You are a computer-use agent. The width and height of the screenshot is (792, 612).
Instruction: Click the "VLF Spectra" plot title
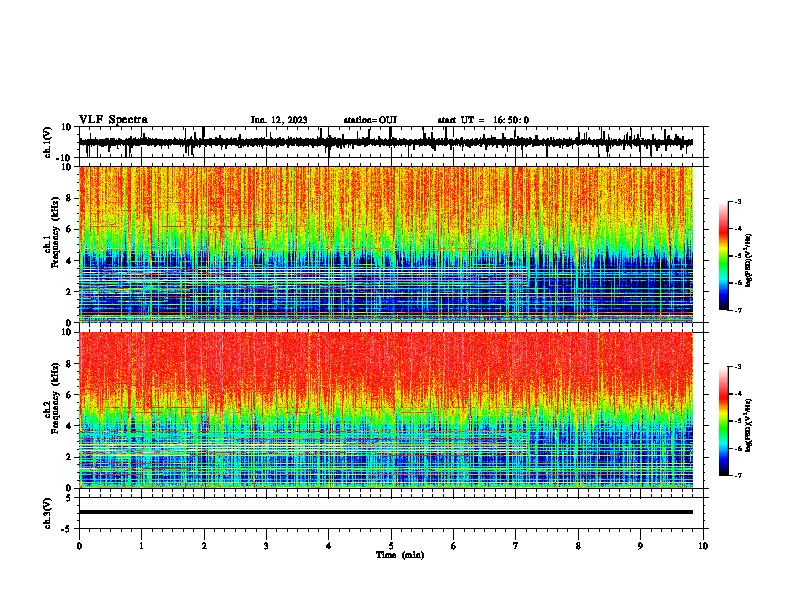click(113, 120)
